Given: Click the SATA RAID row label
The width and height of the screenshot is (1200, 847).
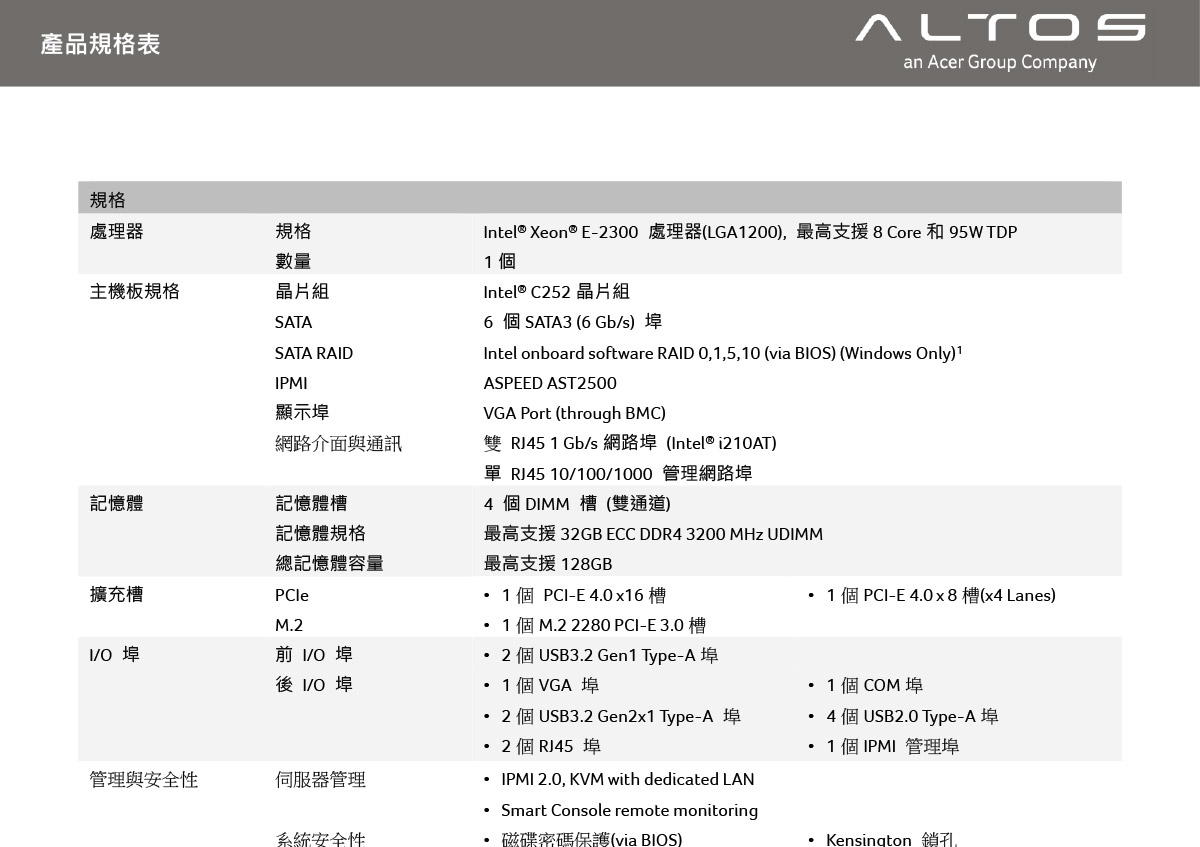Looking at the screenshot, I should click(314, 353).
